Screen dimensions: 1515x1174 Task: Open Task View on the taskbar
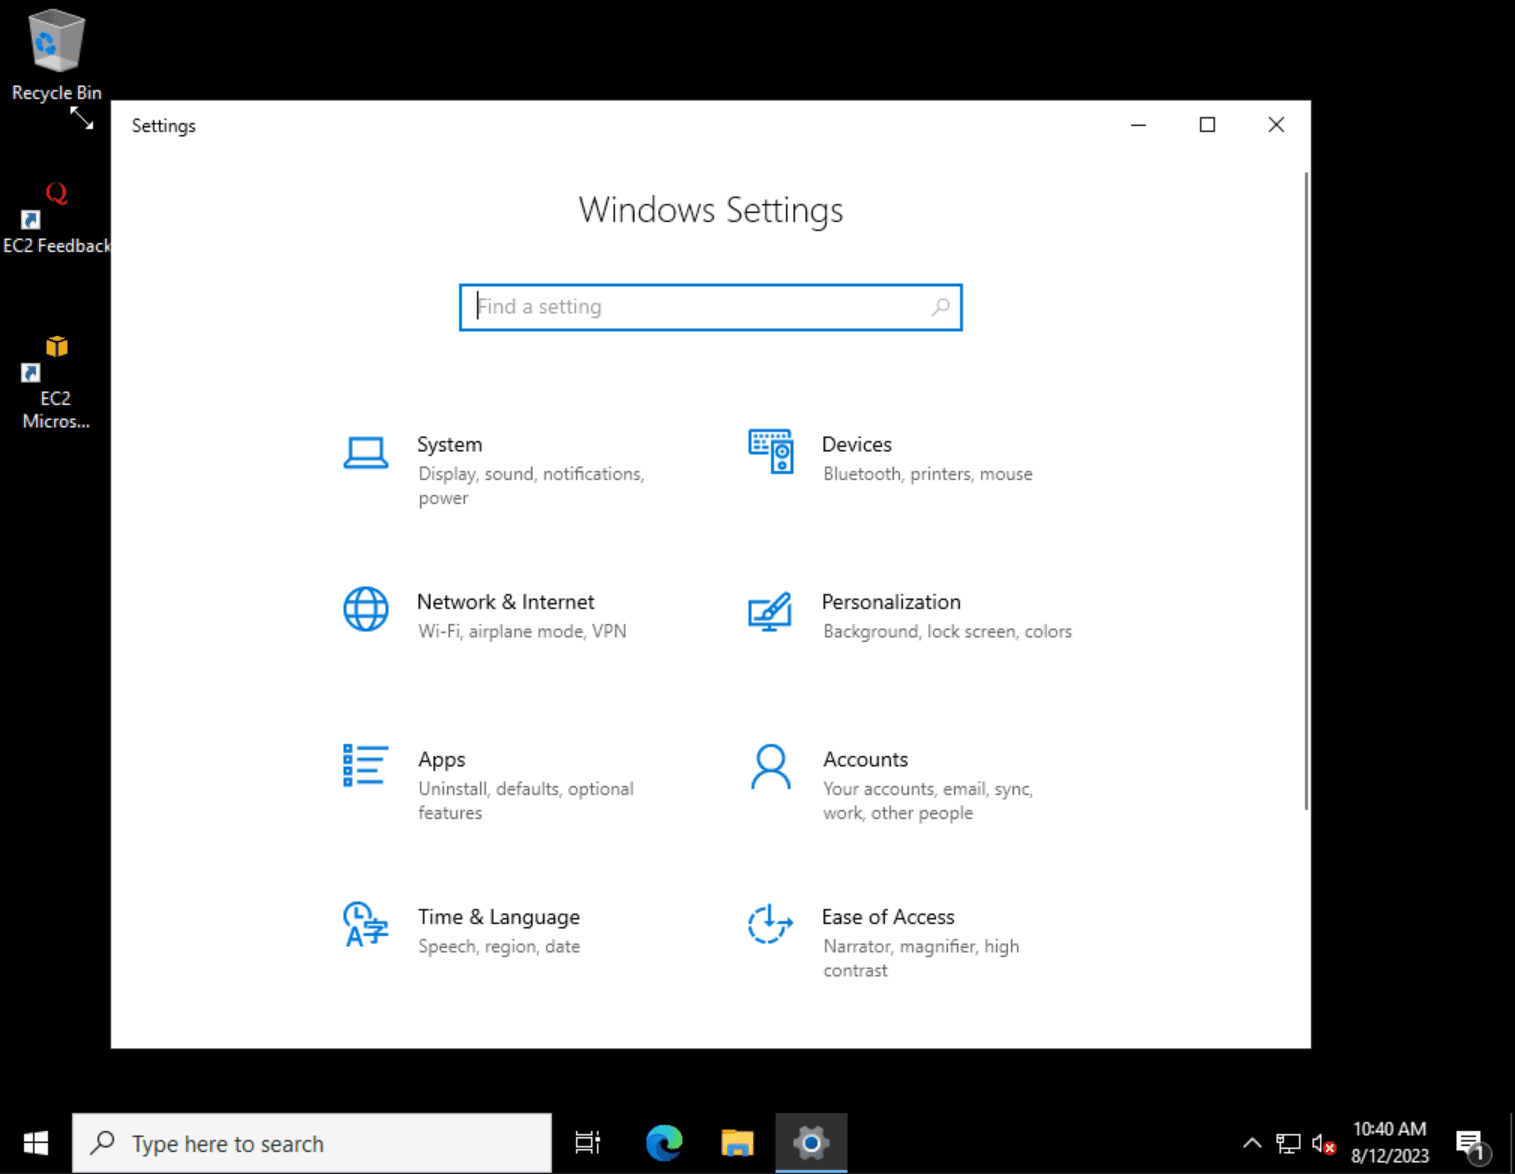(x=587, y=1142)
